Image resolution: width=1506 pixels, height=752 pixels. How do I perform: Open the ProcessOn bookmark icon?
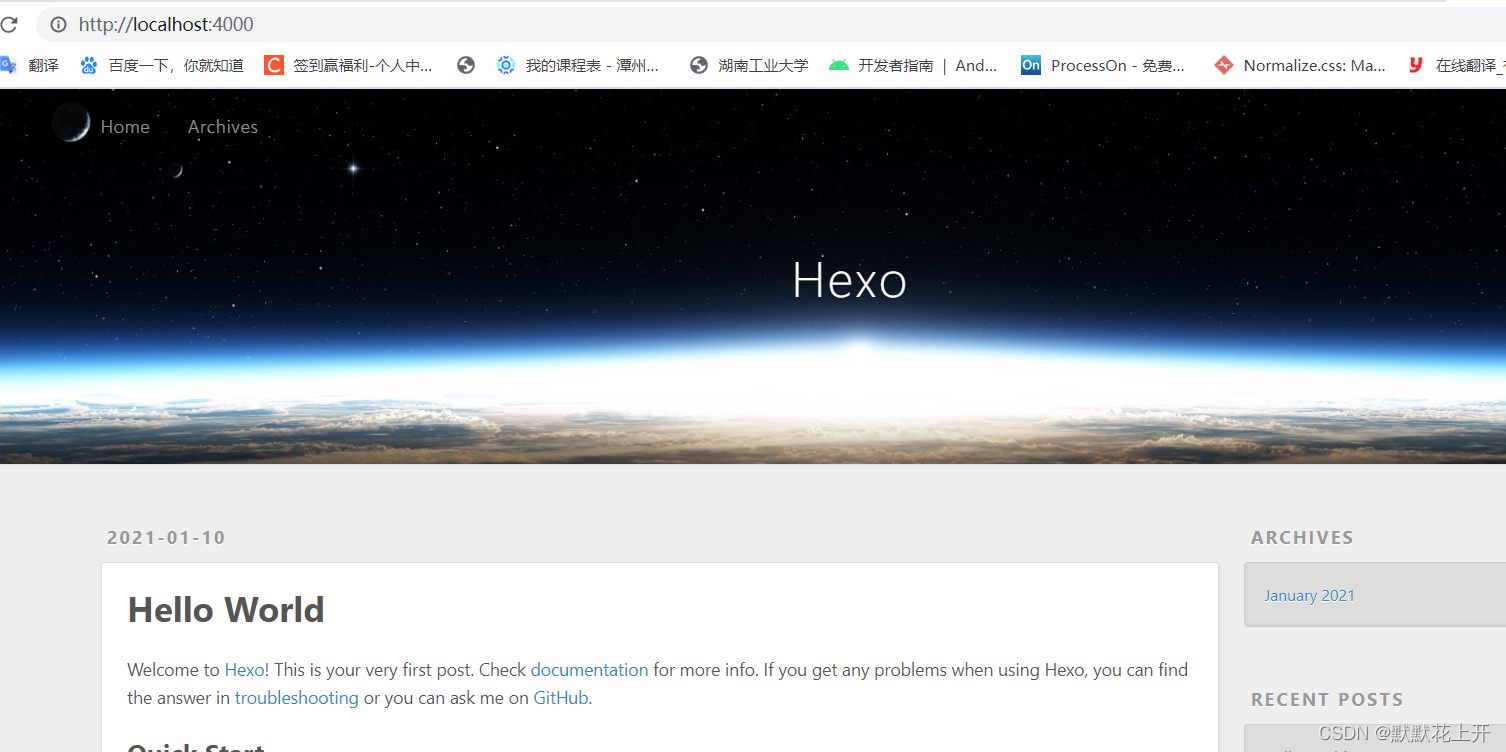(x=1031, y=65)
